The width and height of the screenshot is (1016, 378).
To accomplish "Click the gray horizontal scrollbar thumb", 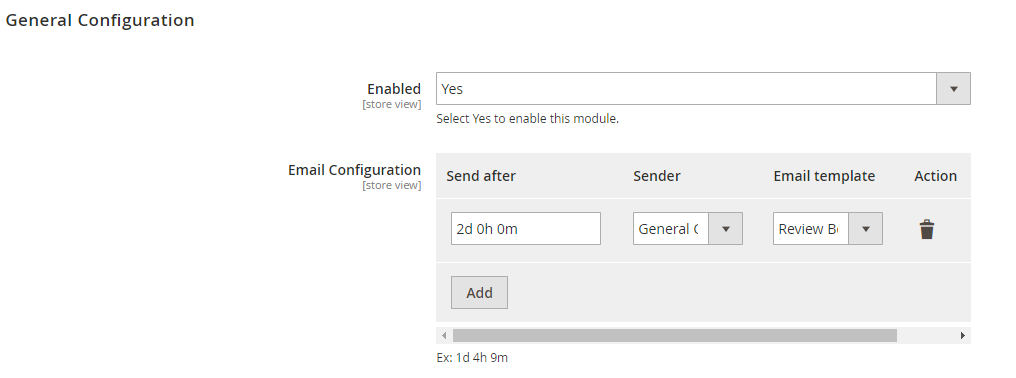I will pyautogui.click(x=675, y=335).
